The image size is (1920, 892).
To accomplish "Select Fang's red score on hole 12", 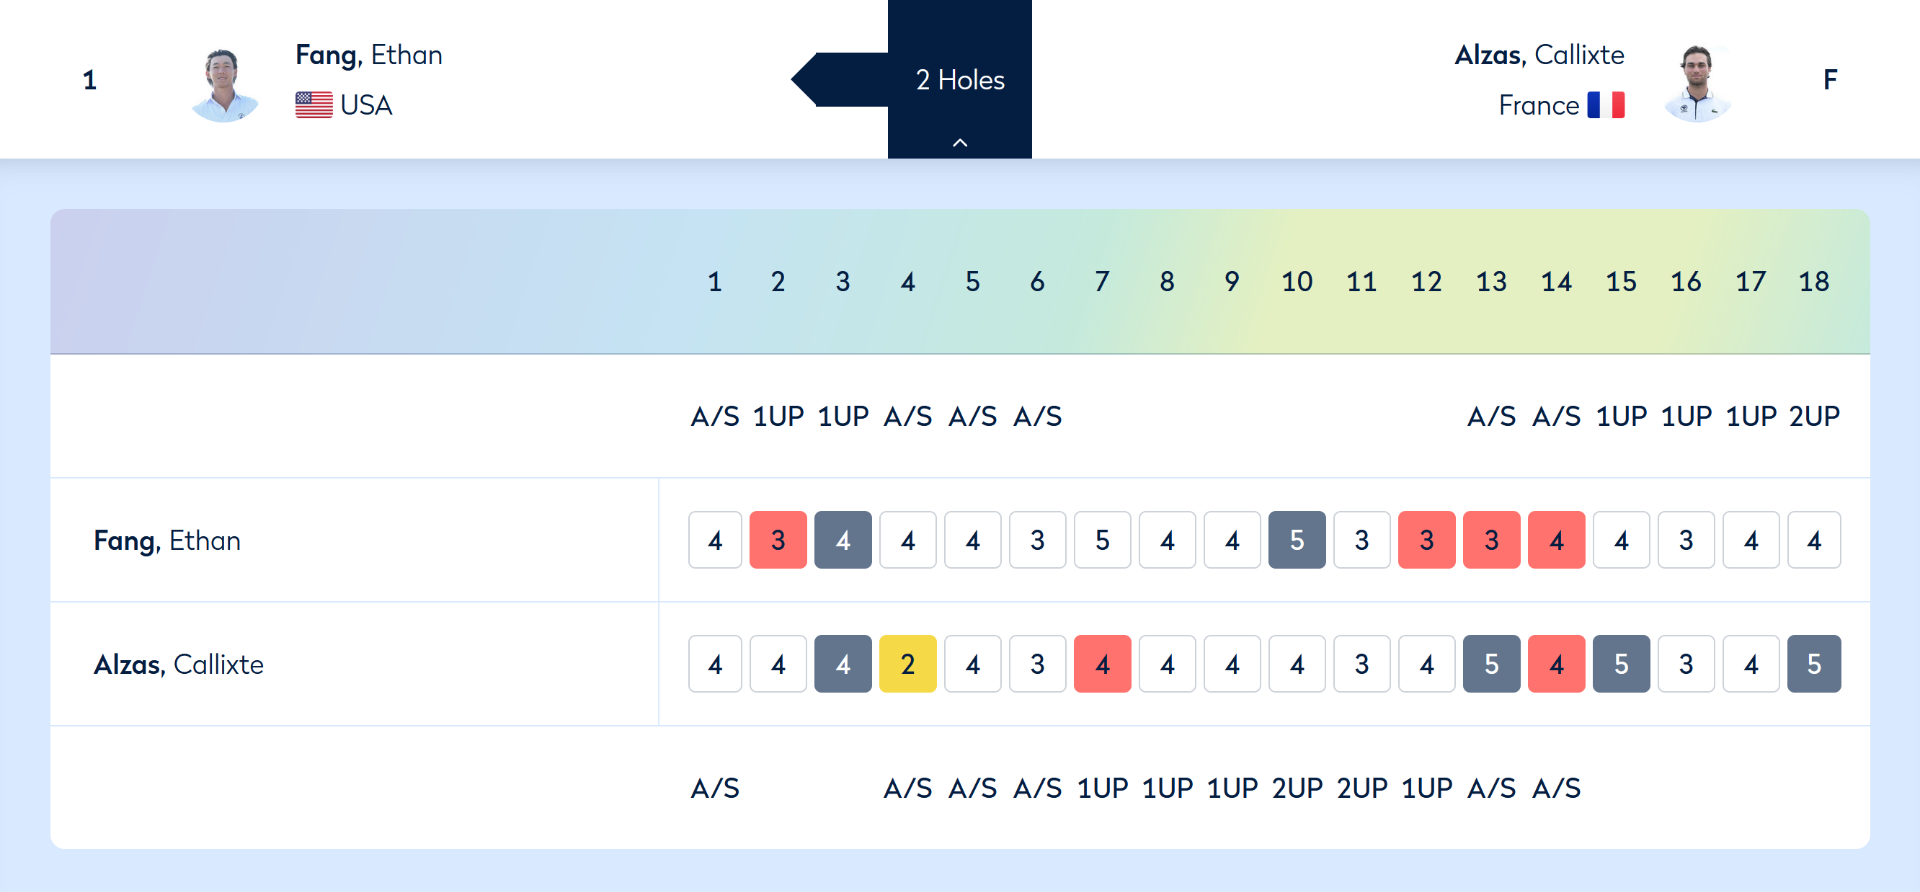I will (x=1427, y=540).
